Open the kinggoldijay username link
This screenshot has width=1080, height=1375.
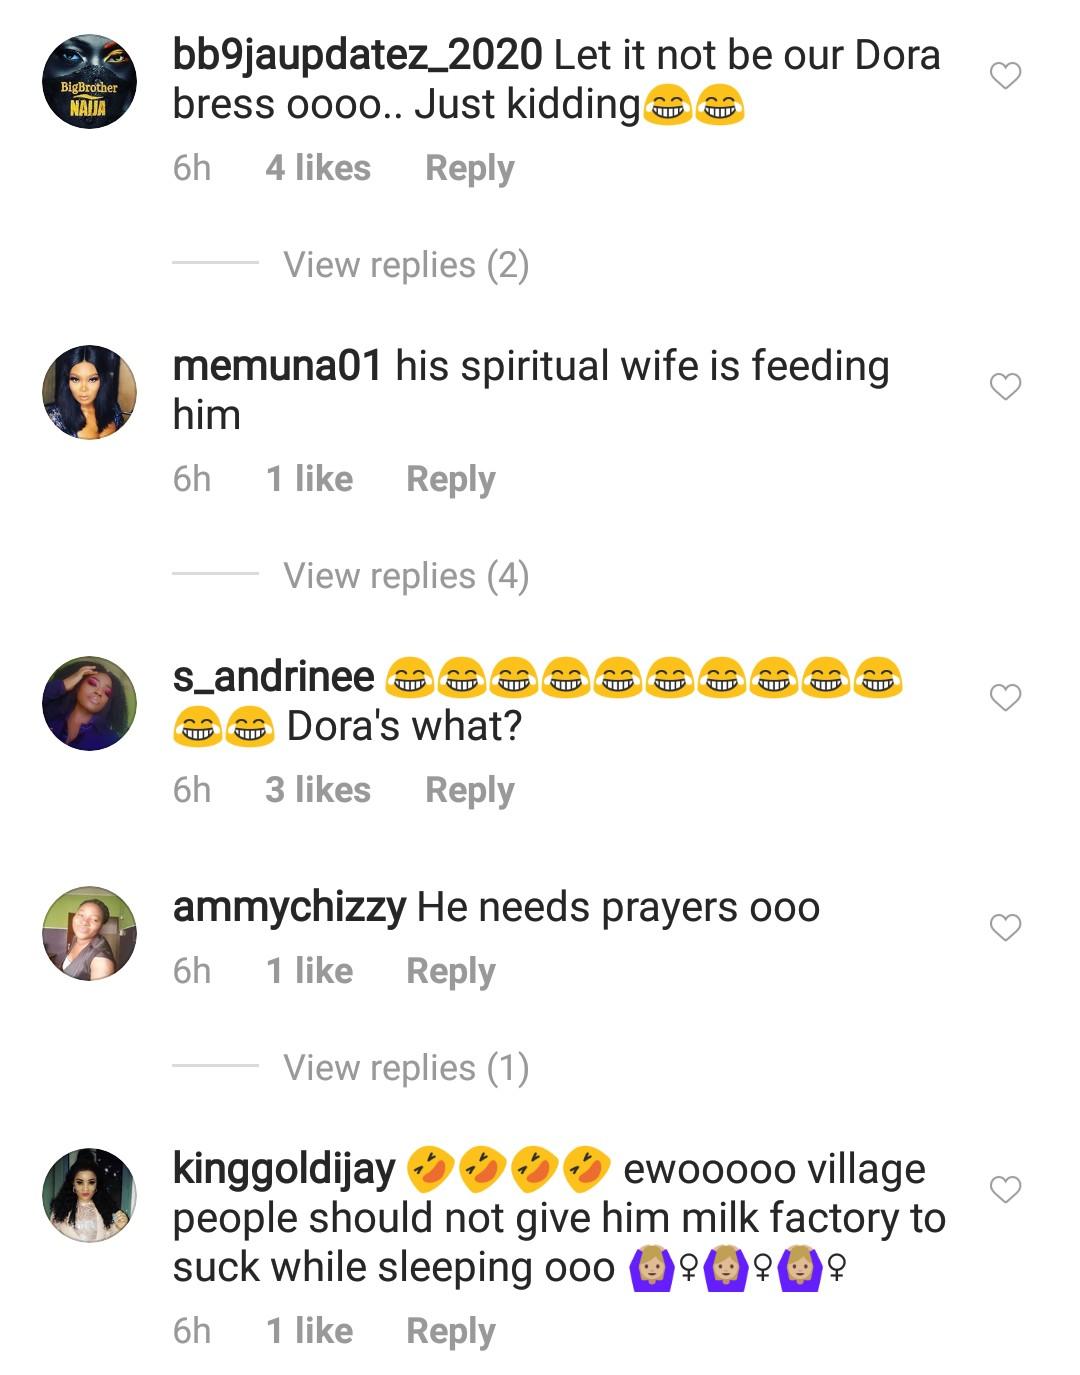(x=283, y=1169)
